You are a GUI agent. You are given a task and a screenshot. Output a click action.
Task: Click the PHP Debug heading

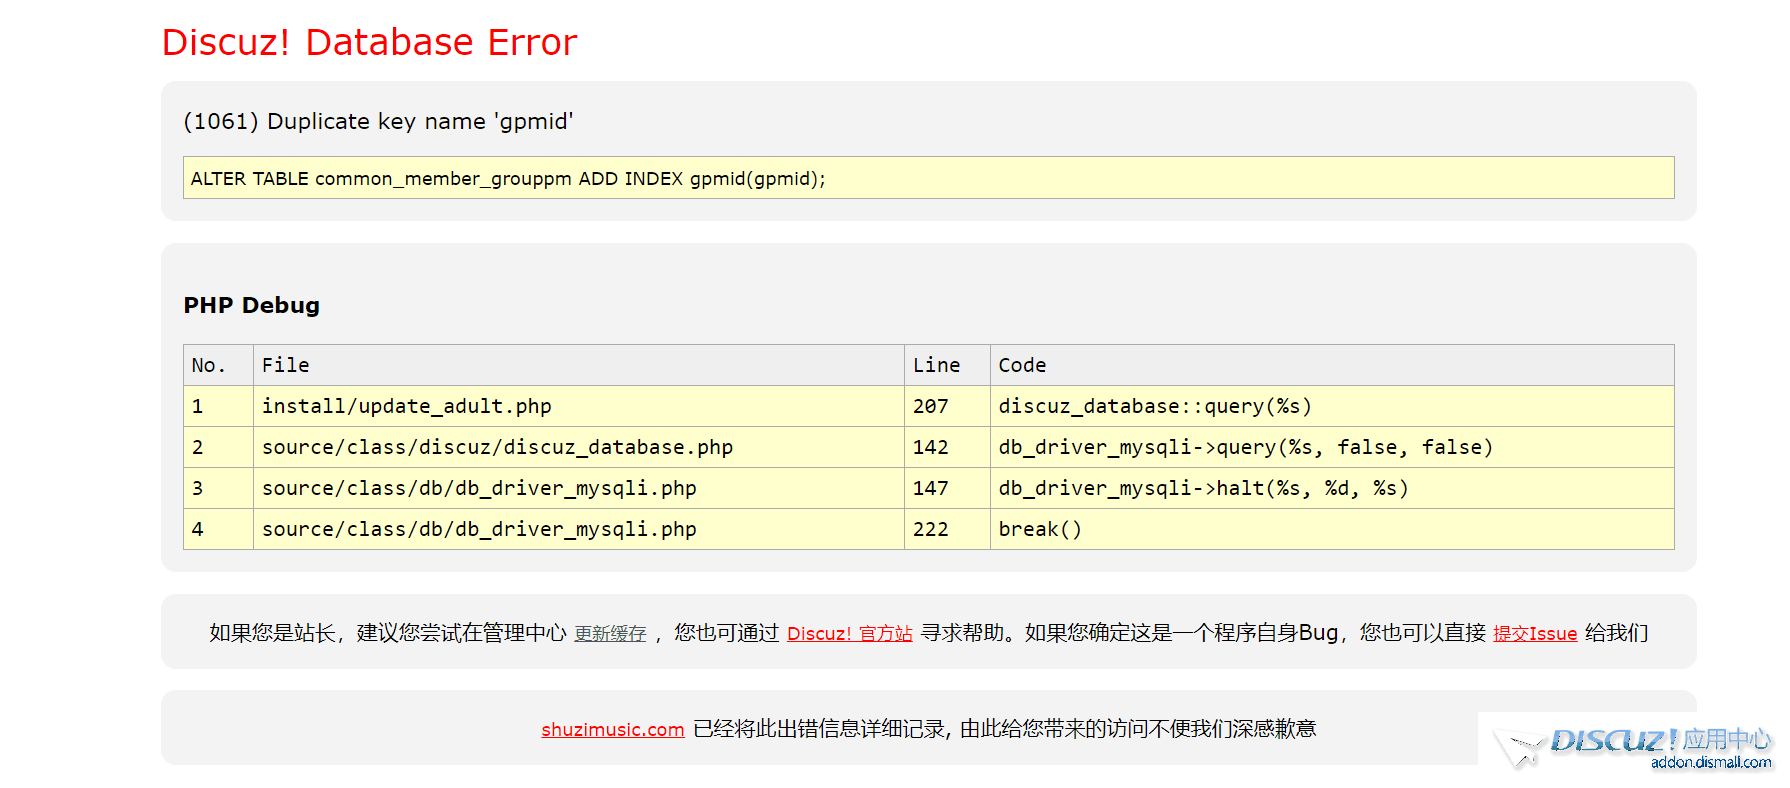click(251, 306)
